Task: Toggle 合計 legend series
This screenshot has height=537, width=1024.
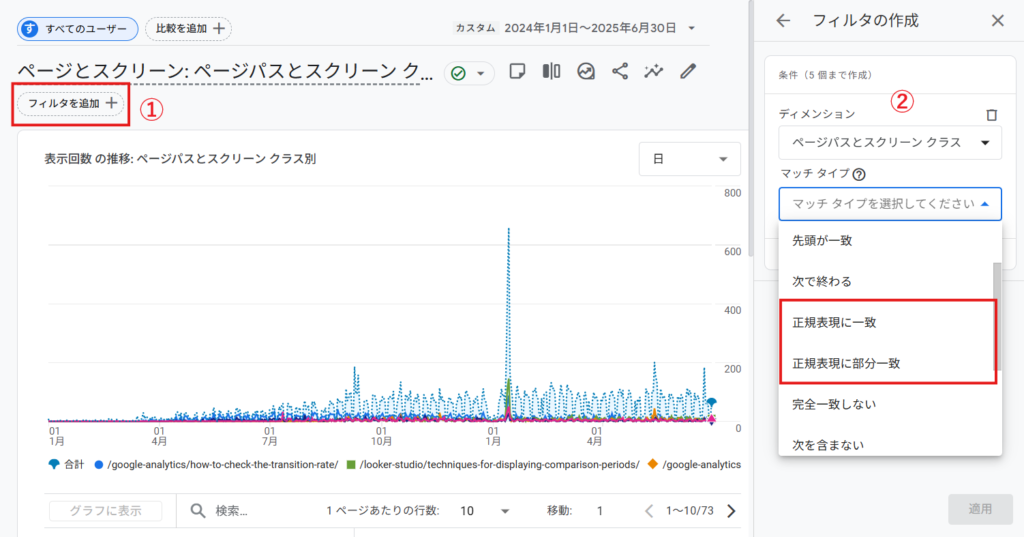Action: [x=67, y=464]
